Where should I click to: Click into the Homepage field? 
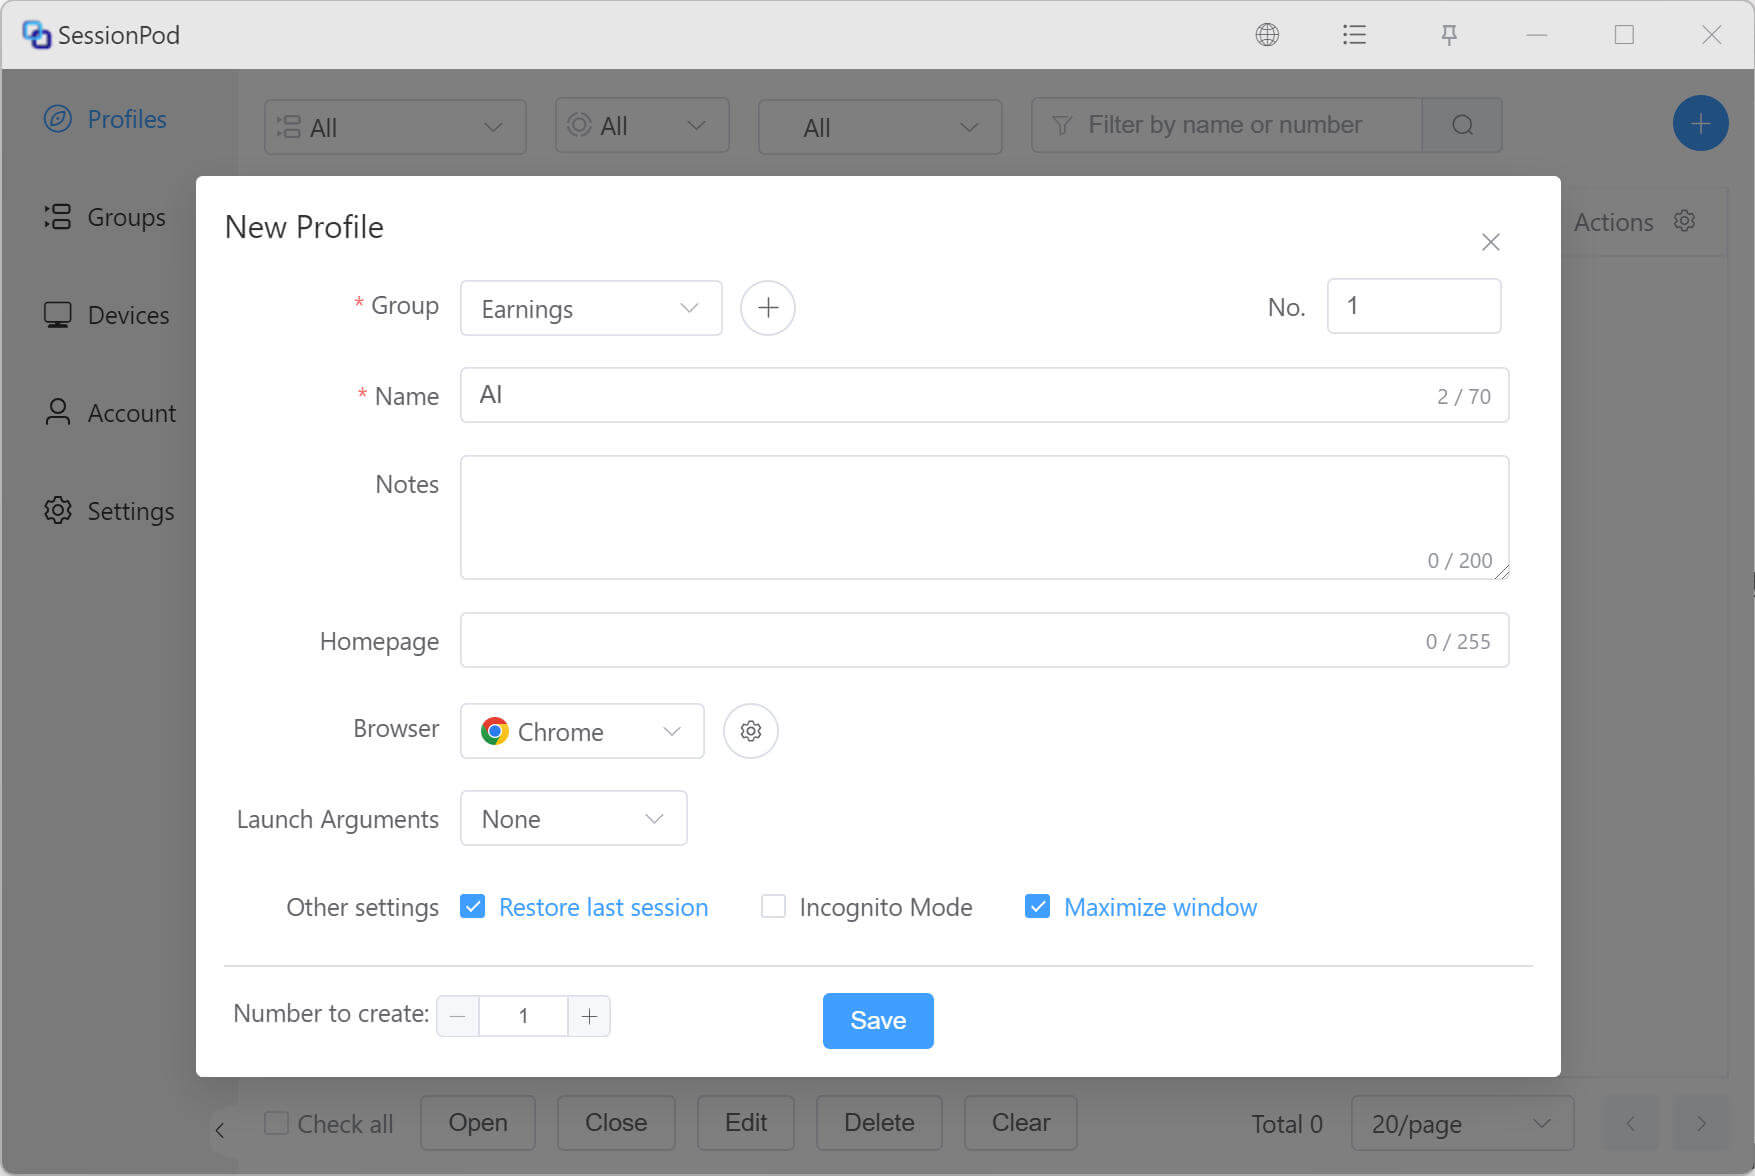[984, 640]
